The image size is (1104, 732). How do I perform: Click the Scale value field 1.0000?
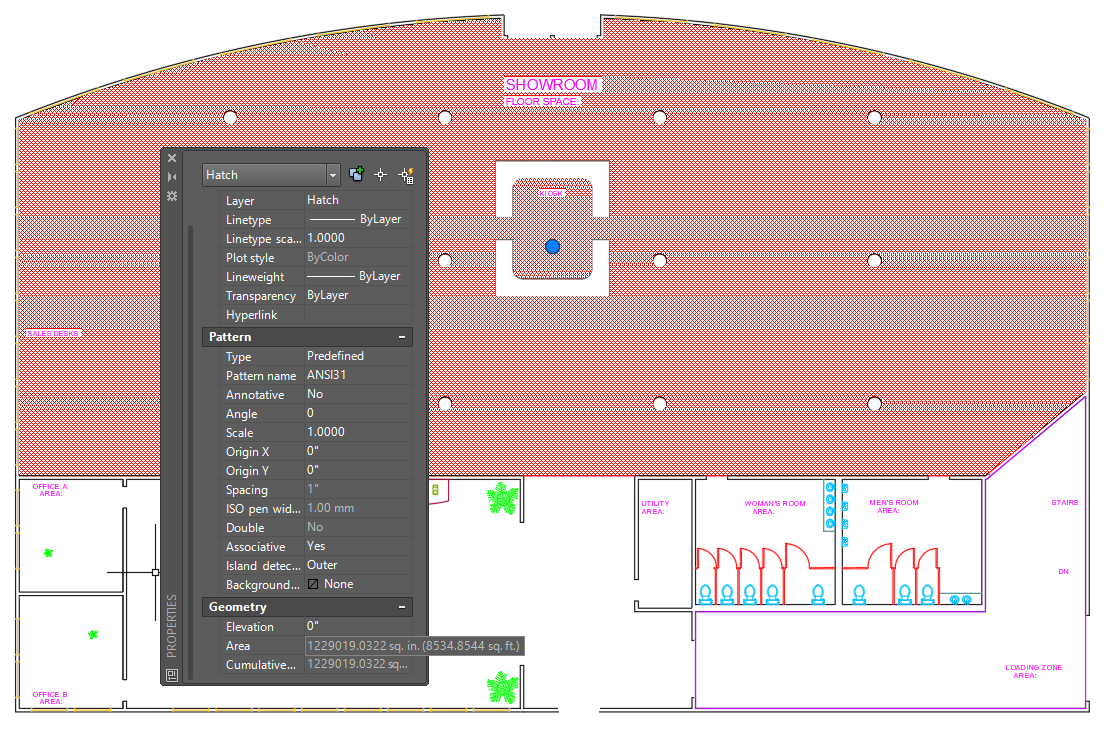357,433
